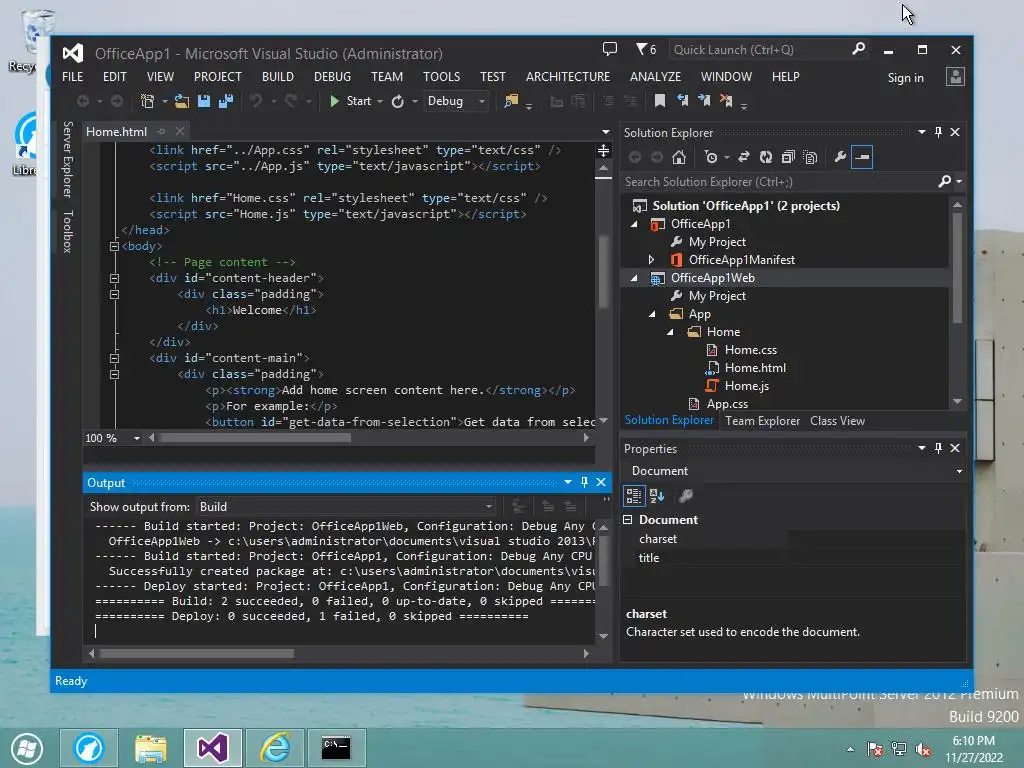The image size is (1024, 768).
Task: Click the feedback speech bubble icon
Action: pos(610,49)
